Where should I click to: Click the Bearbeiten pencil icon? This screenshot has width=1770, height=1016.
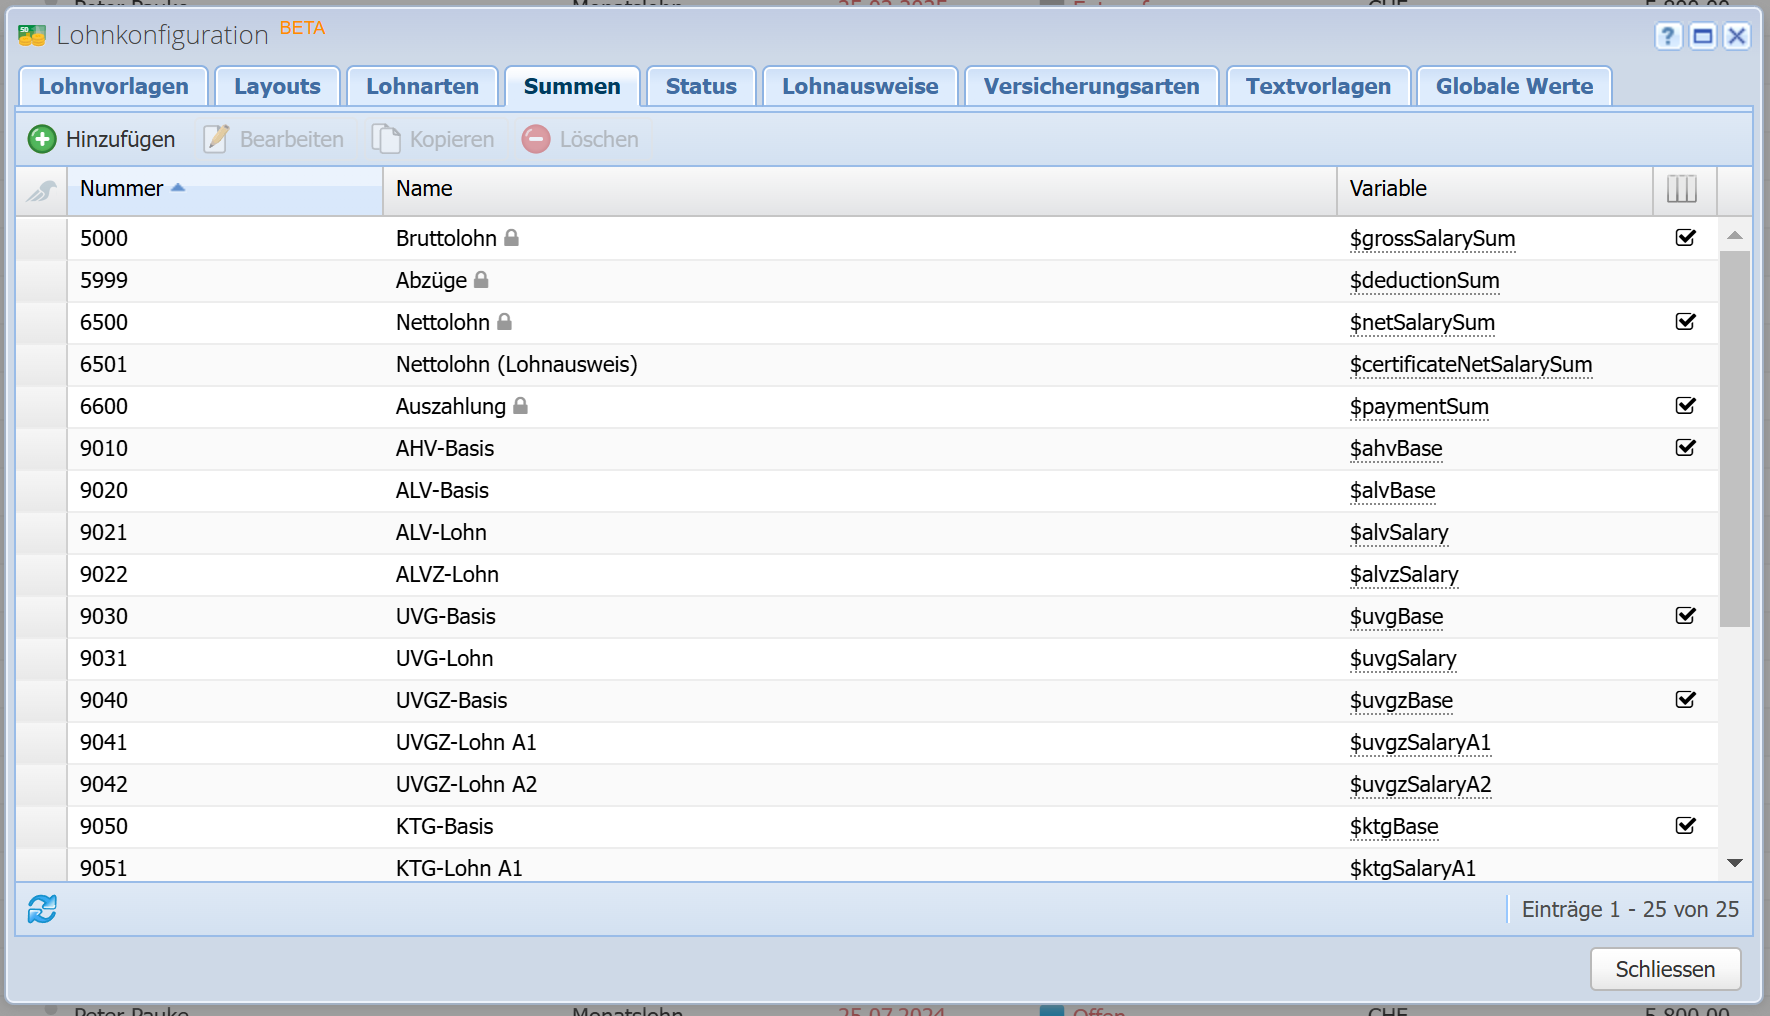point(216,139)
